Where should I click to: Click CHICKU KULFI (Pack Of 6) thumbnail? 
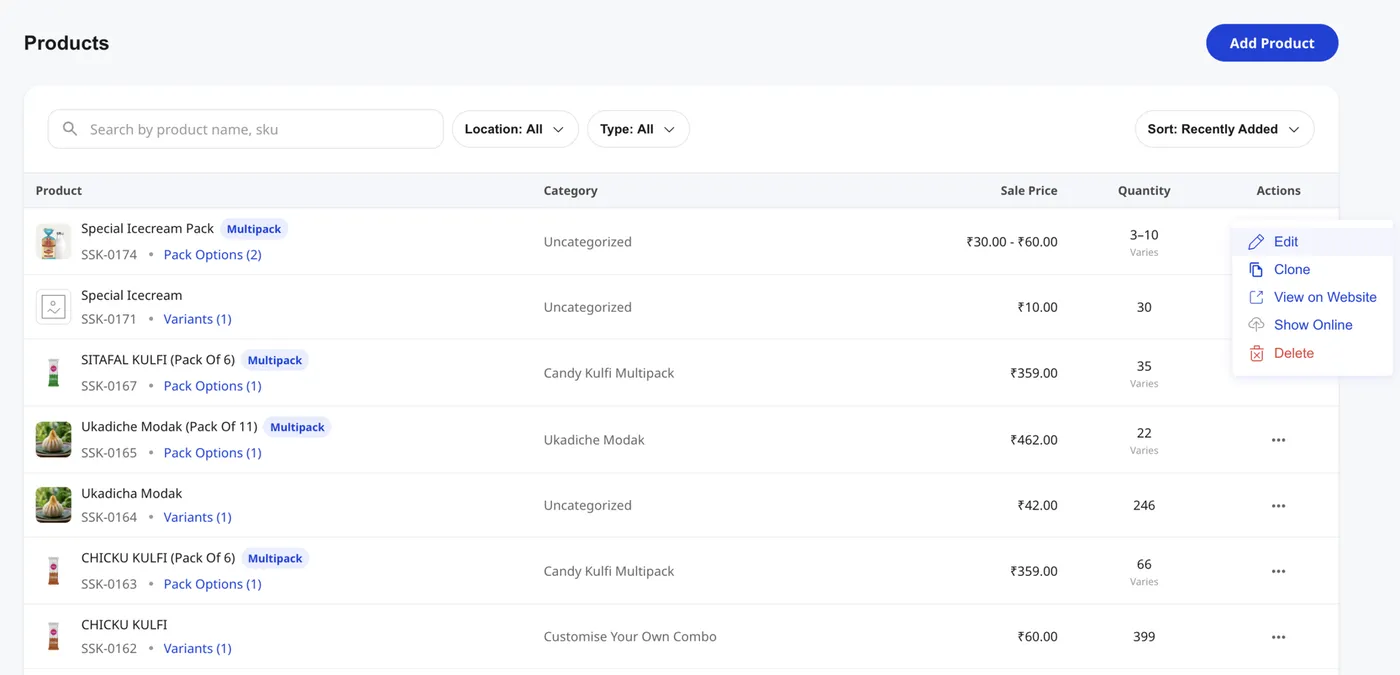(x=53, y=571)
